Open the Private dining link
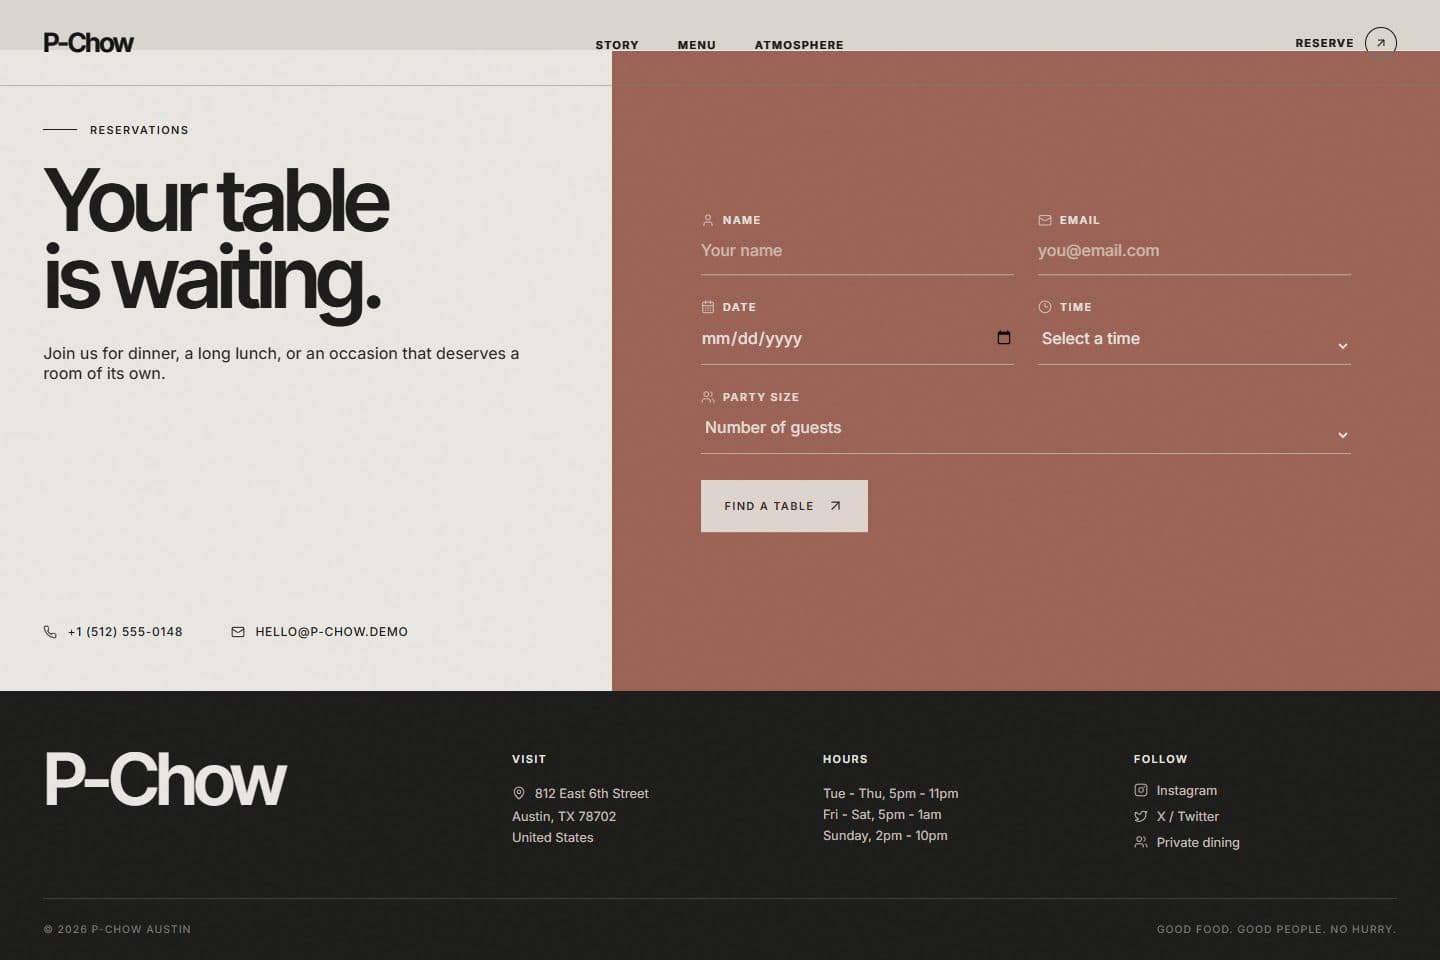This screenshot has width=1440, height=960. pos(1198,843)
